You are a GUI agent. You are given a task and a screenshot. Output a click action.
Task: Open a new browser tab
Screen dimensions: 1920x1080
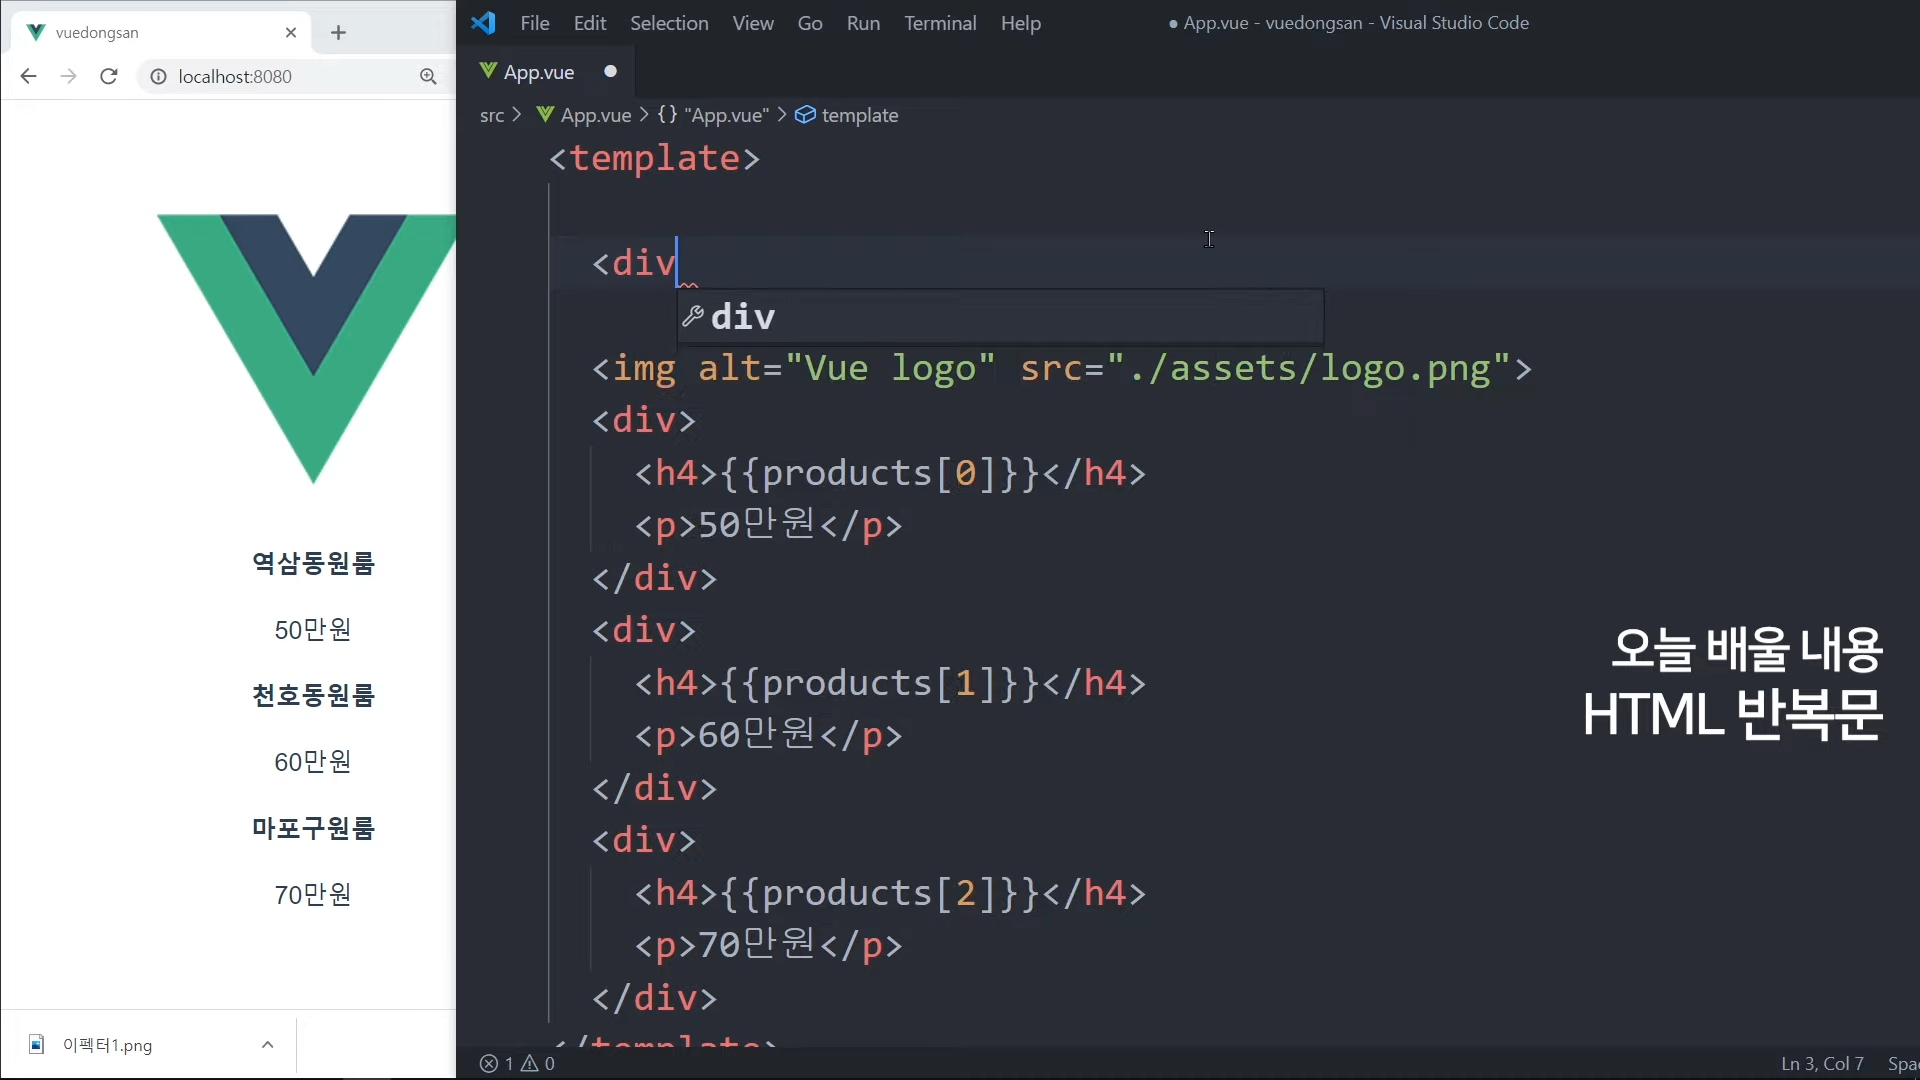(338, 32)
